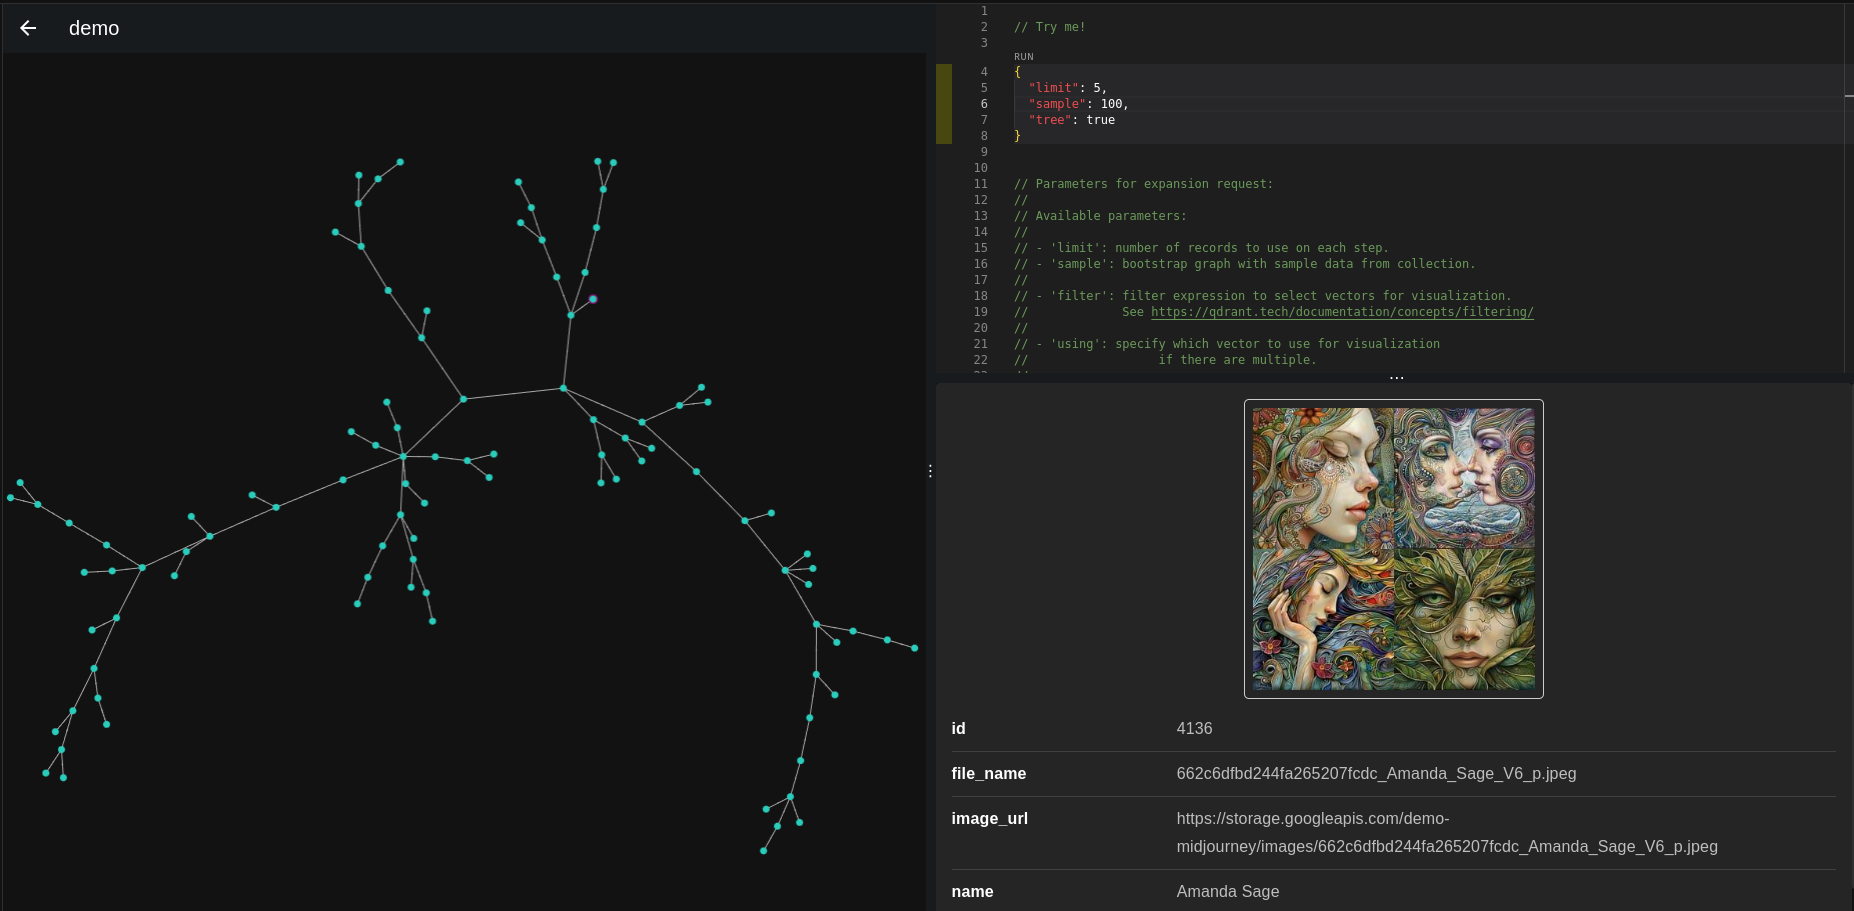Select the name value Amanda Sage

1227,892
